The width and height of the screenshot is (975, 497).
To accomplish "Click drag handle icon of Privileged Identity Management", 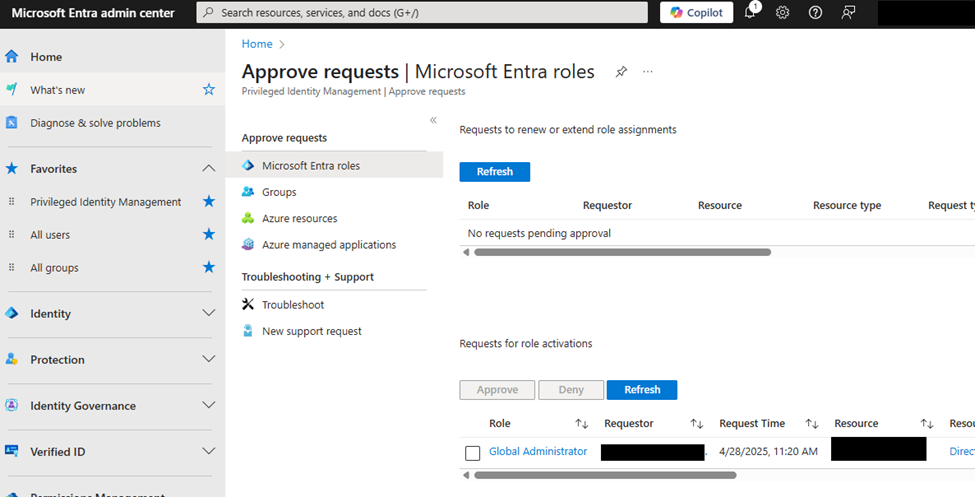I will coord(11,202).
